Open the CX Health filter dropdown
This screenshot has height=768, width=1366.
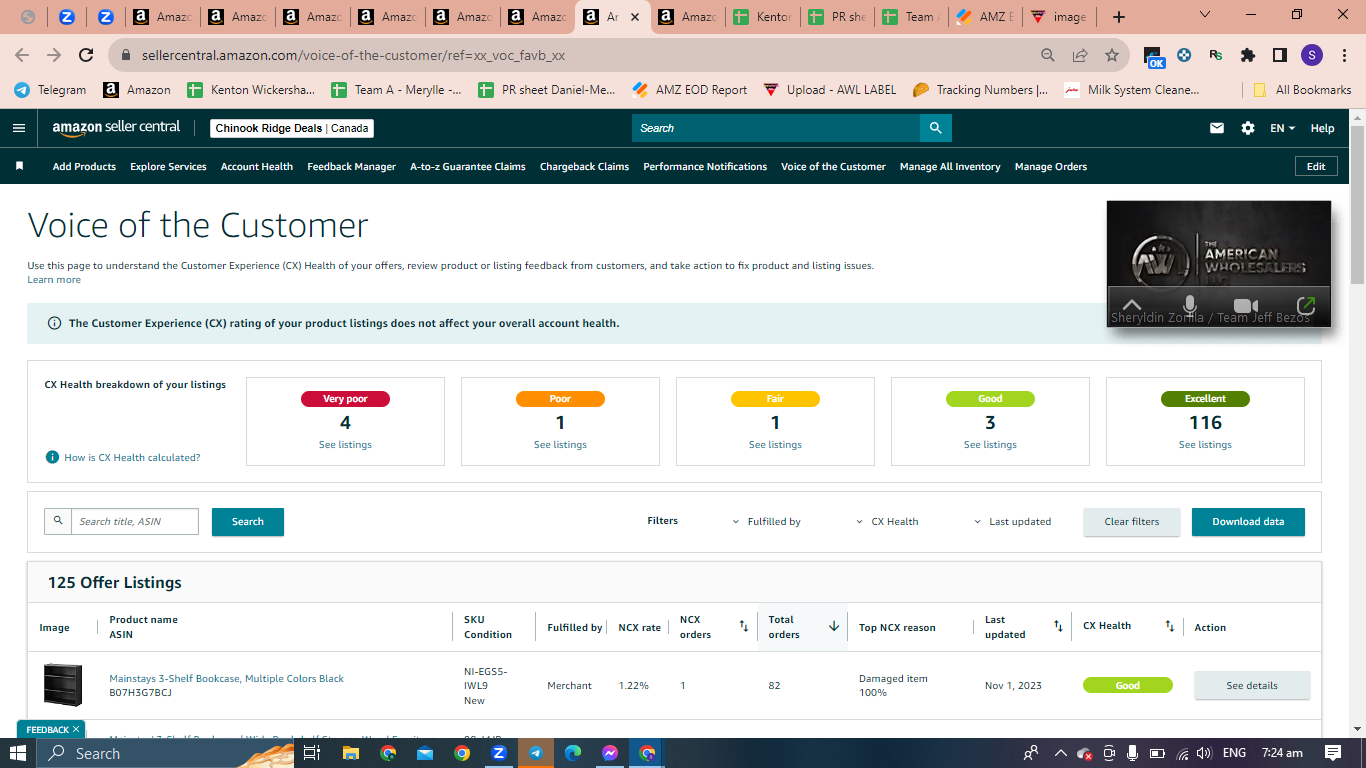(887, 521)
